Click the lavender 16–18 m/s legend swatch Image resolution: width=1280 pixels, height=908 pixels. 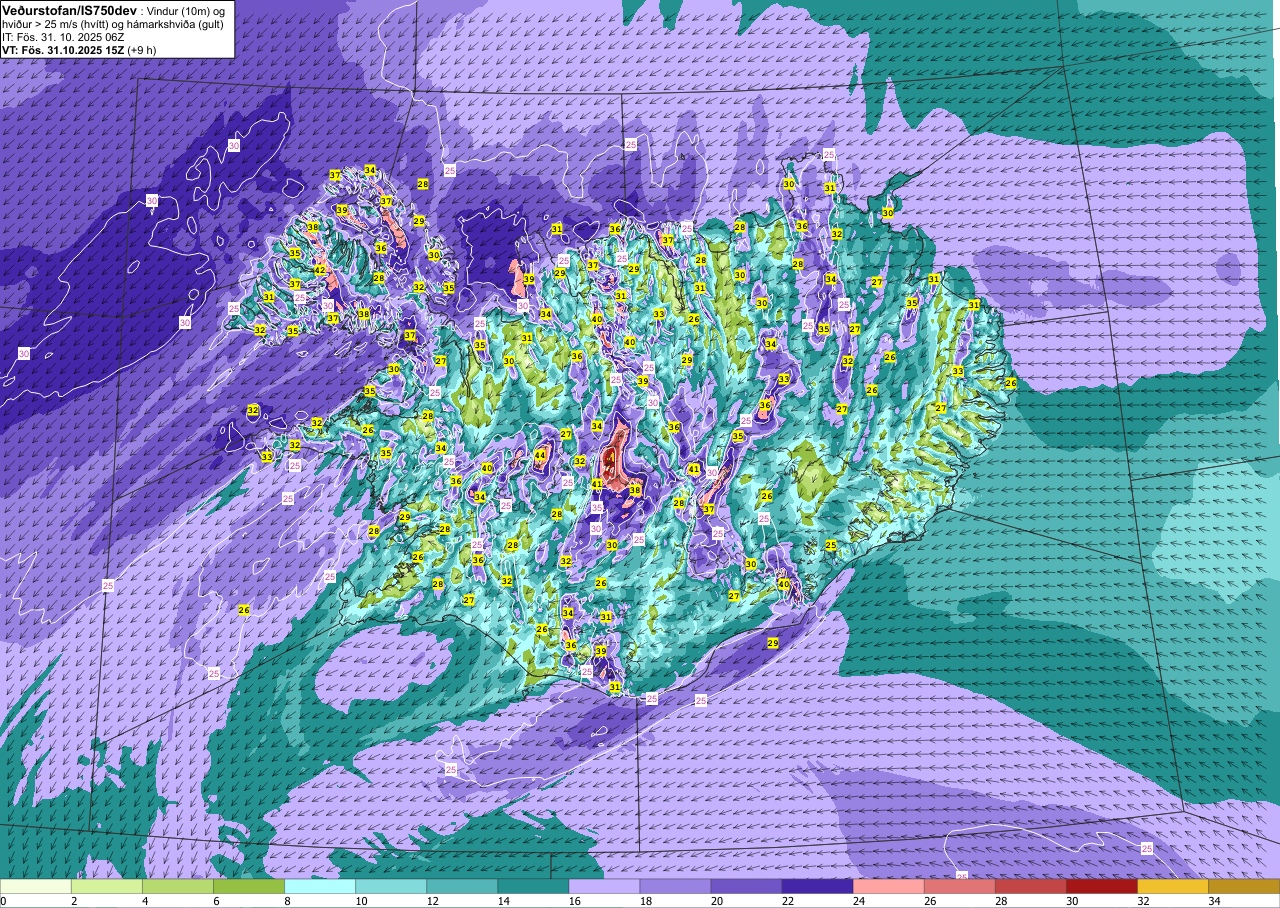click(x=604, y=886)
